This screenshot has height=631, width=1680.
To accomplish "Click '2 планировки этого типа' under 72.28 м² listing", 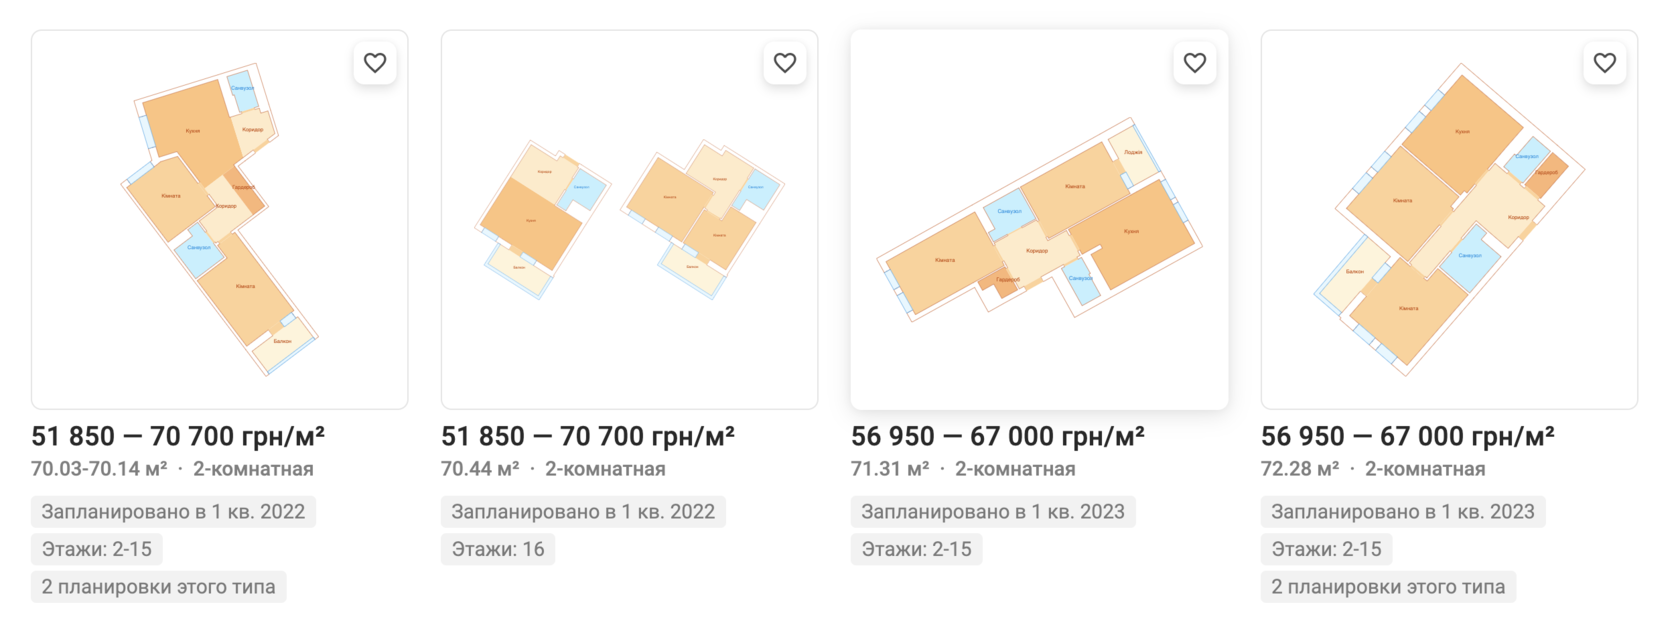I will coord(1388,587).
